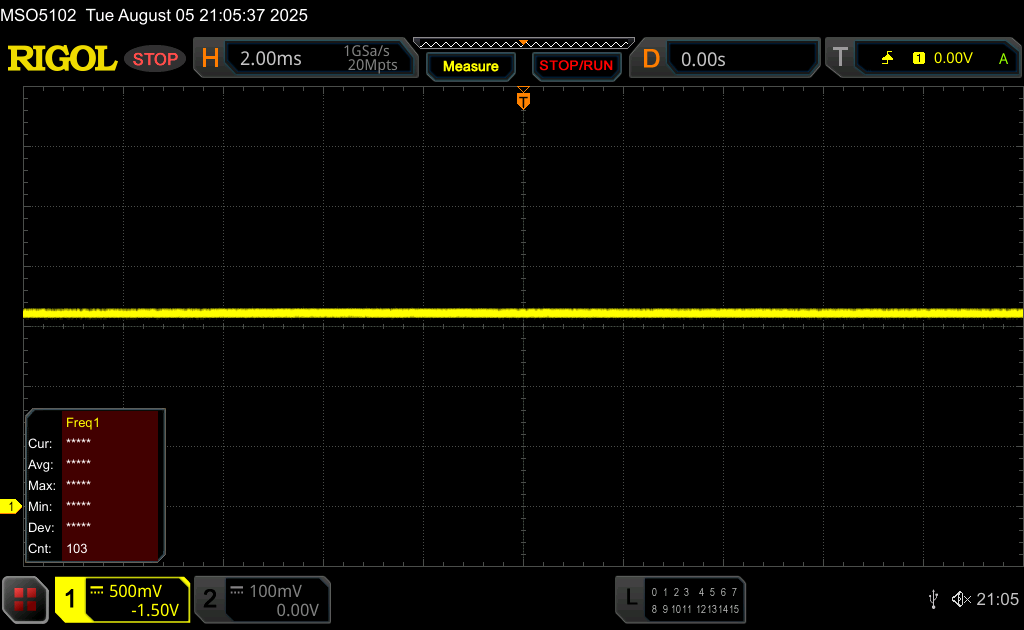
Task: Click the red STOP status badge
Action: [x=155, y=59]
